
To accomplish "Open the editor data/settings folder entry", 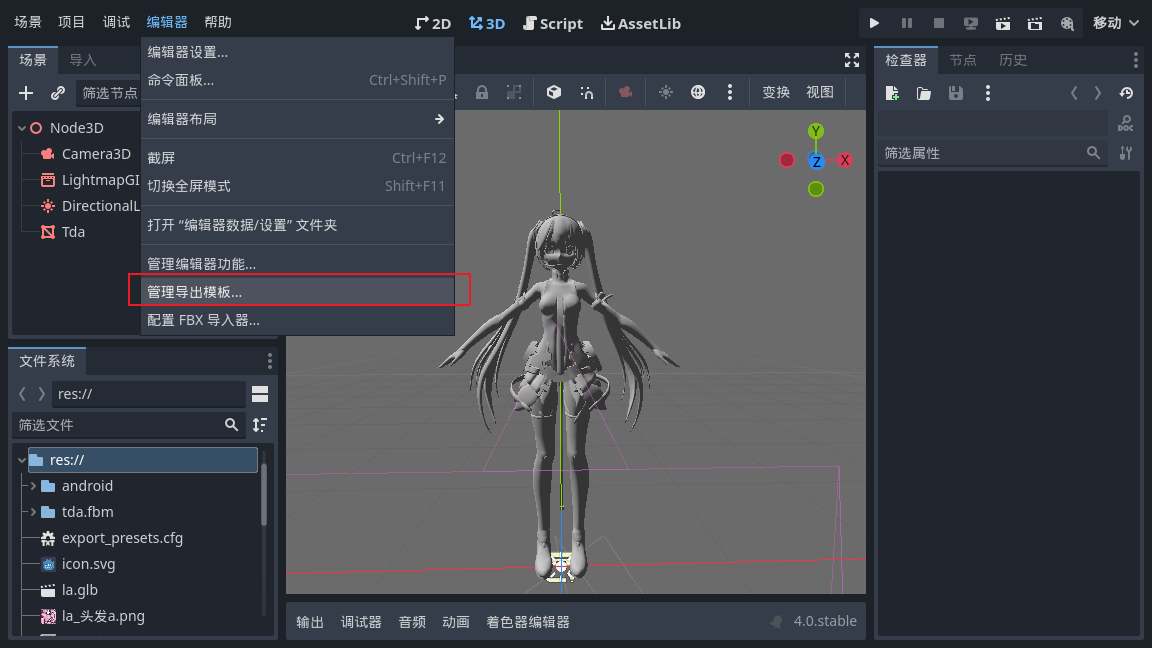I will tap(298, 225).
